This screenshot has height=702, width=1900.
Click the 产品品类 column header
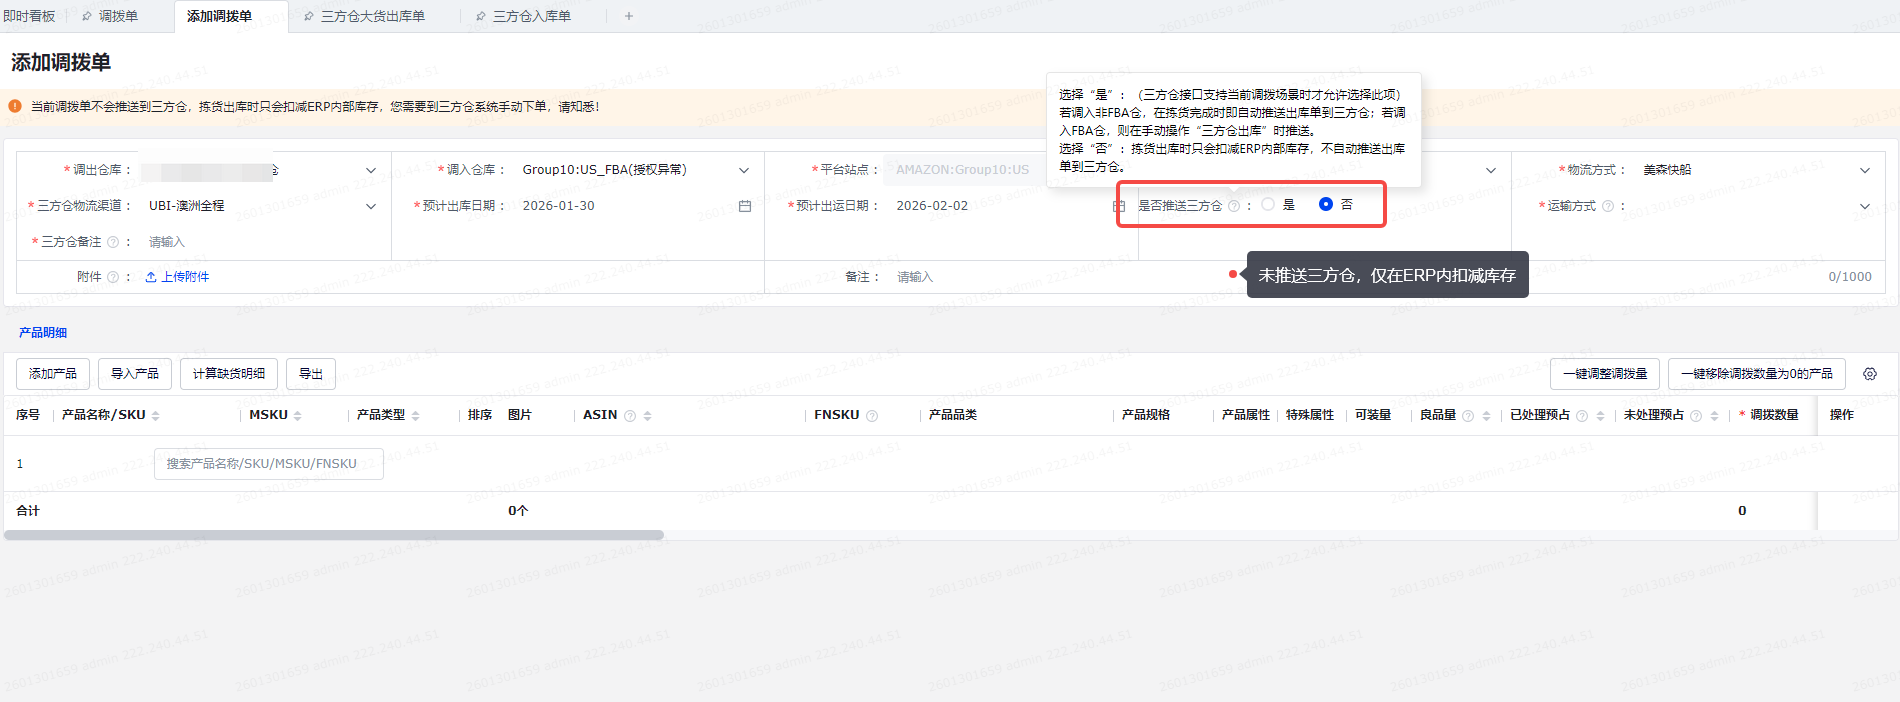953,415
